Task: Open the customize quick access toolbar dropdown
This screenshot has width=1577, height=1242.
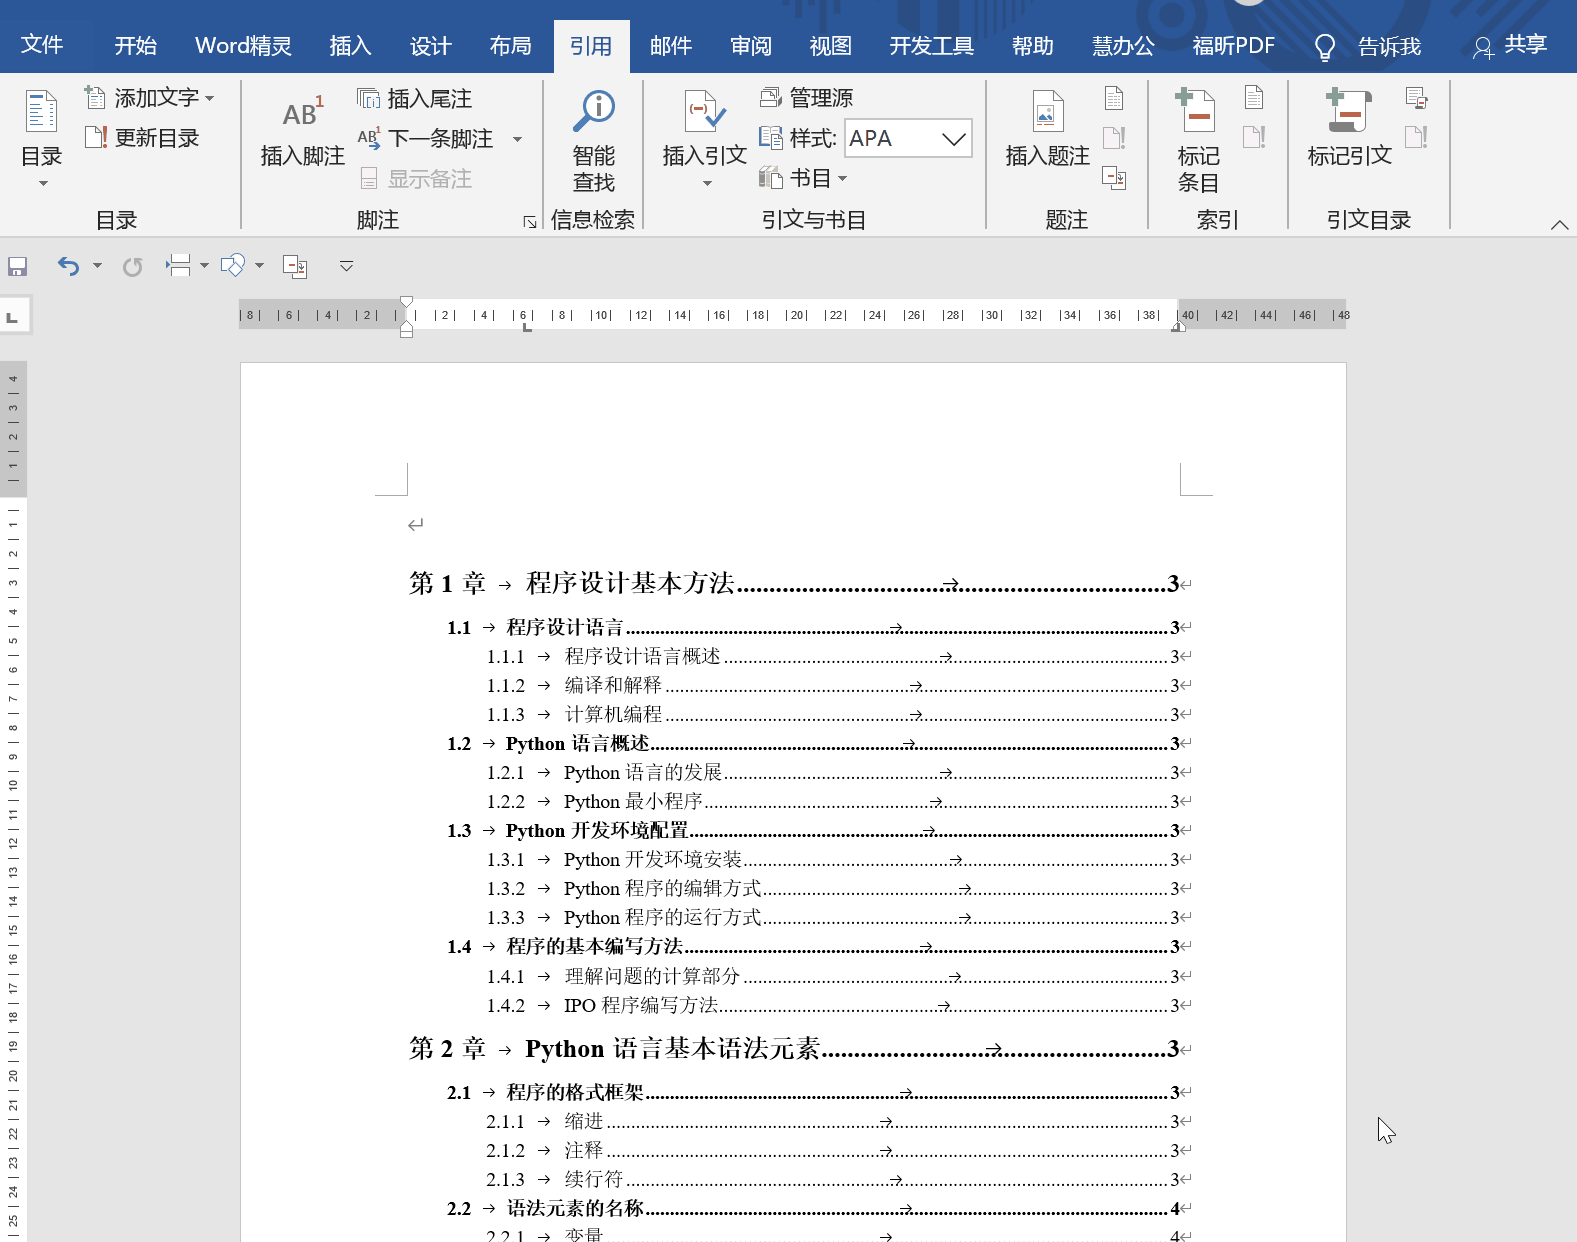Action: (x=346, y=266)
